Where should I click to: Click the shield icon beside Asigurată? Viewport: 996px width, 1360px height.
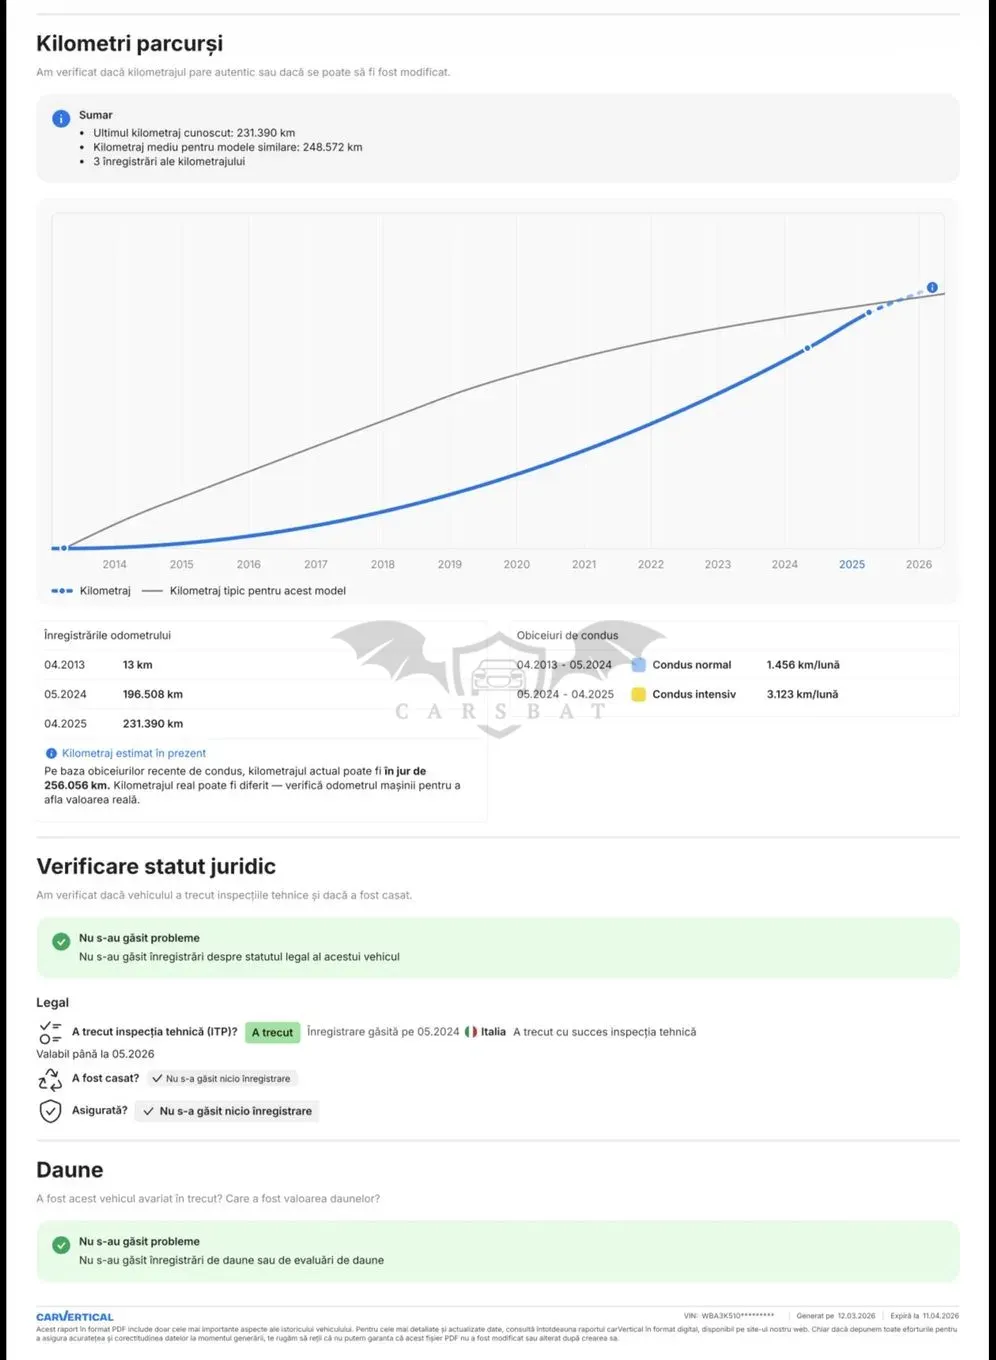tap(50, 1111)
